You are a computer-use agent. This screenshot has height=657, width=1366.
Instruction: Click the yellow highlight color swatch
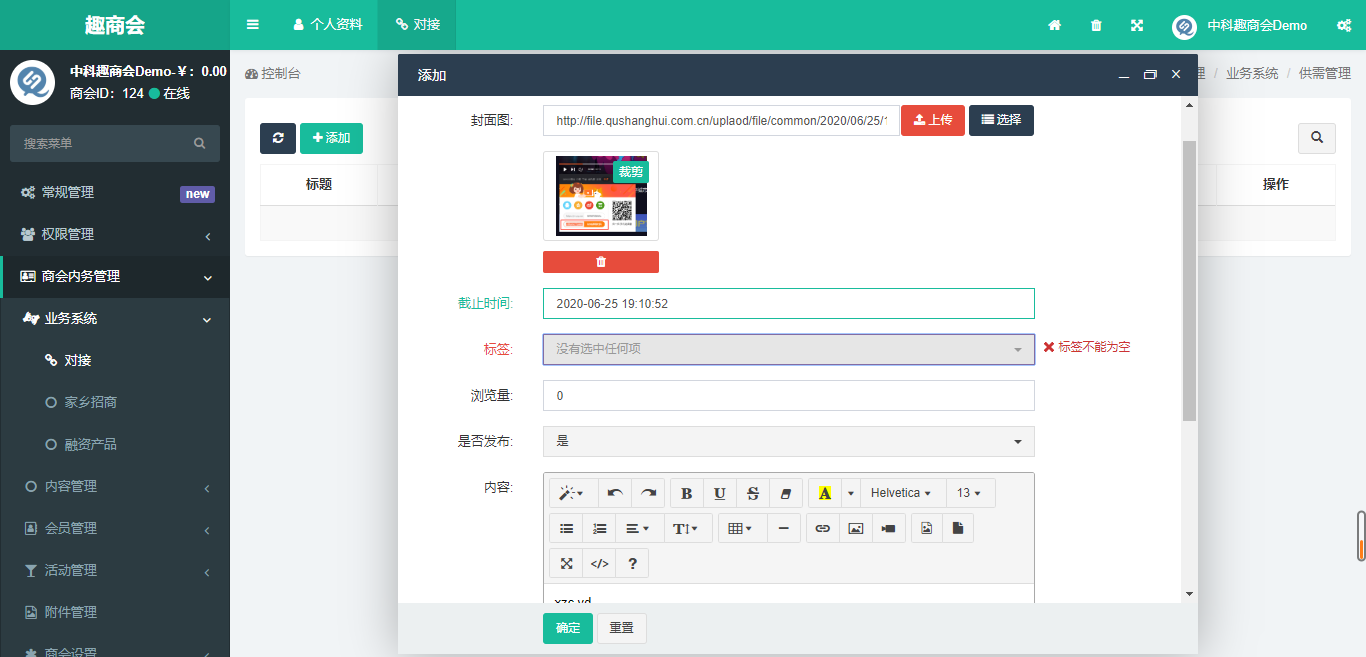tap(824, 493)
